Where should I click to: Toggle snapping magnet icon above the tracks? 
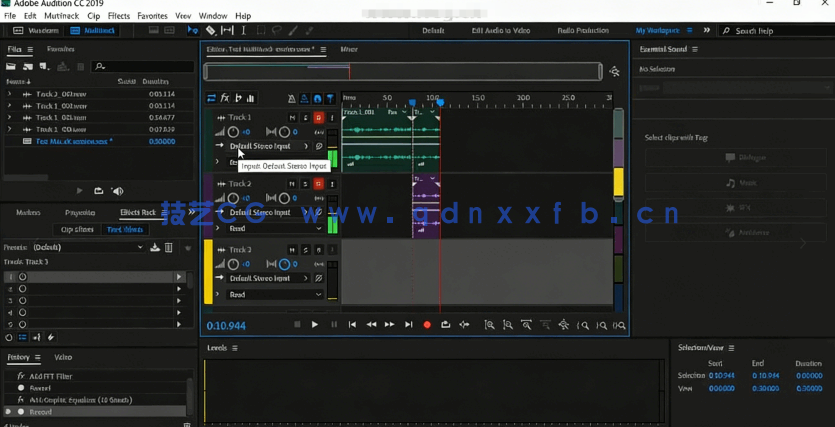[317, 99]
